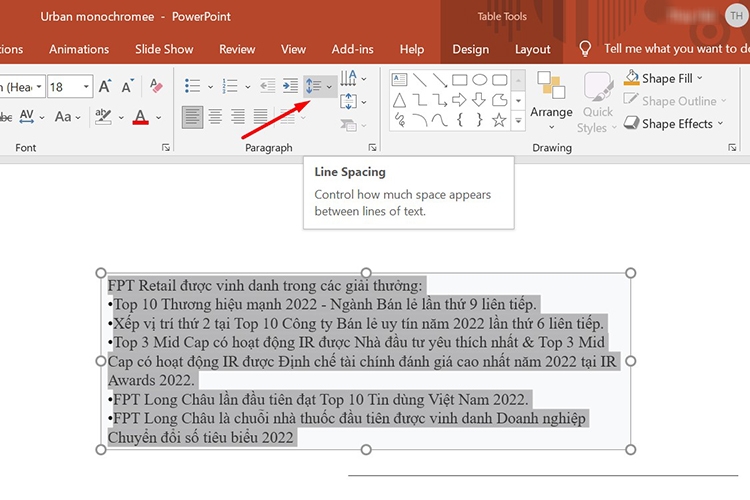Viewport: 750px width, 500px height.
Task: Select the Scribble freeform shape
Action: pyautogui.click(x=400, y=120)
